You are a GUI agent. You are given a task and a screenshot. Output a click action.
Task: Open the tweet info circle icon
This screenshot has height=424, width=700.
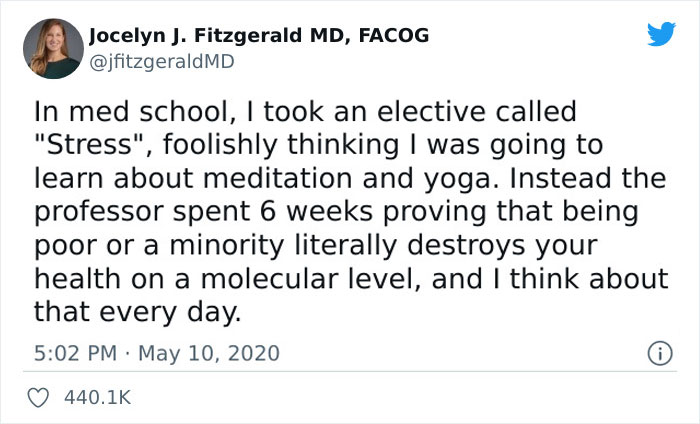660,353
